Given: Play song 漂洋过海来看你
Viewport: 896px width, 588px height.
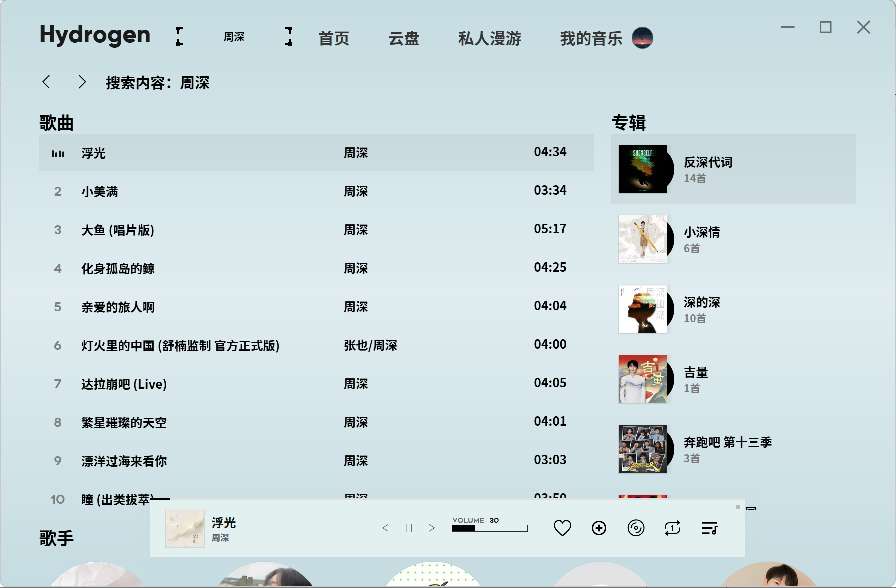Looking at the screenshot, I should [x=316, y=461].
